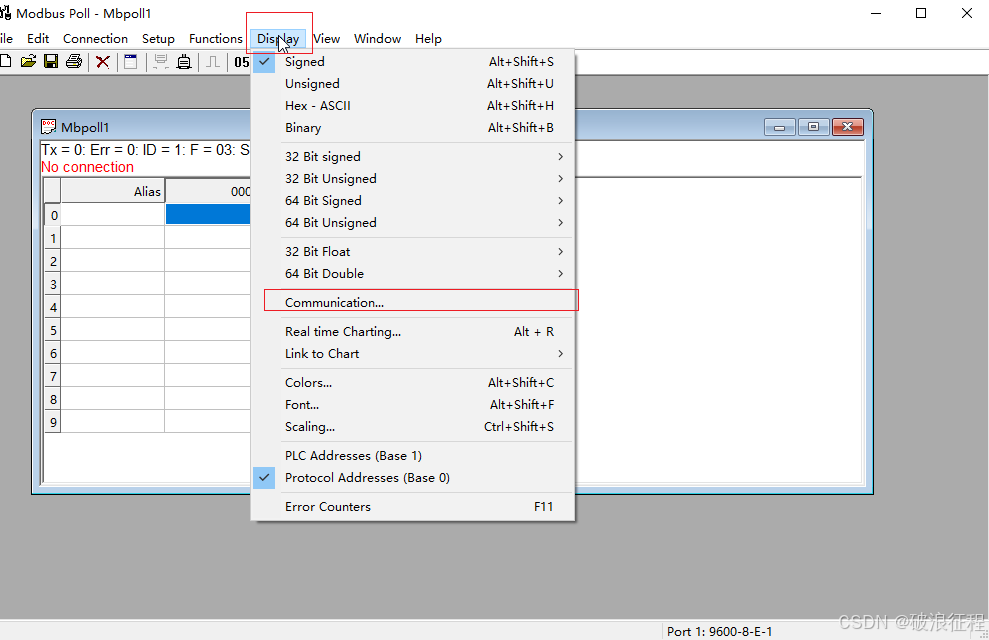Viewport: 989px width, 640px height.
Task: Minimize the Mbpoll1 child window
Action: [780, 127]
